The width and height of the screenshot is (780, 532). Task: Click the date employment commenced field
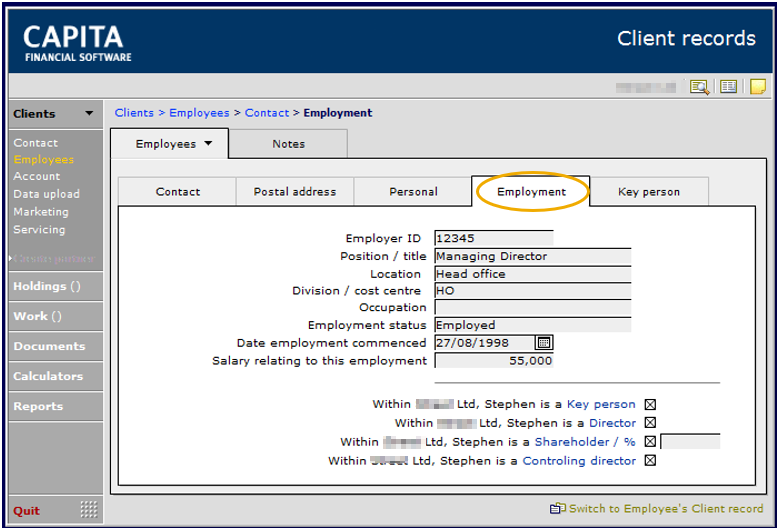(x=485, y=342)
